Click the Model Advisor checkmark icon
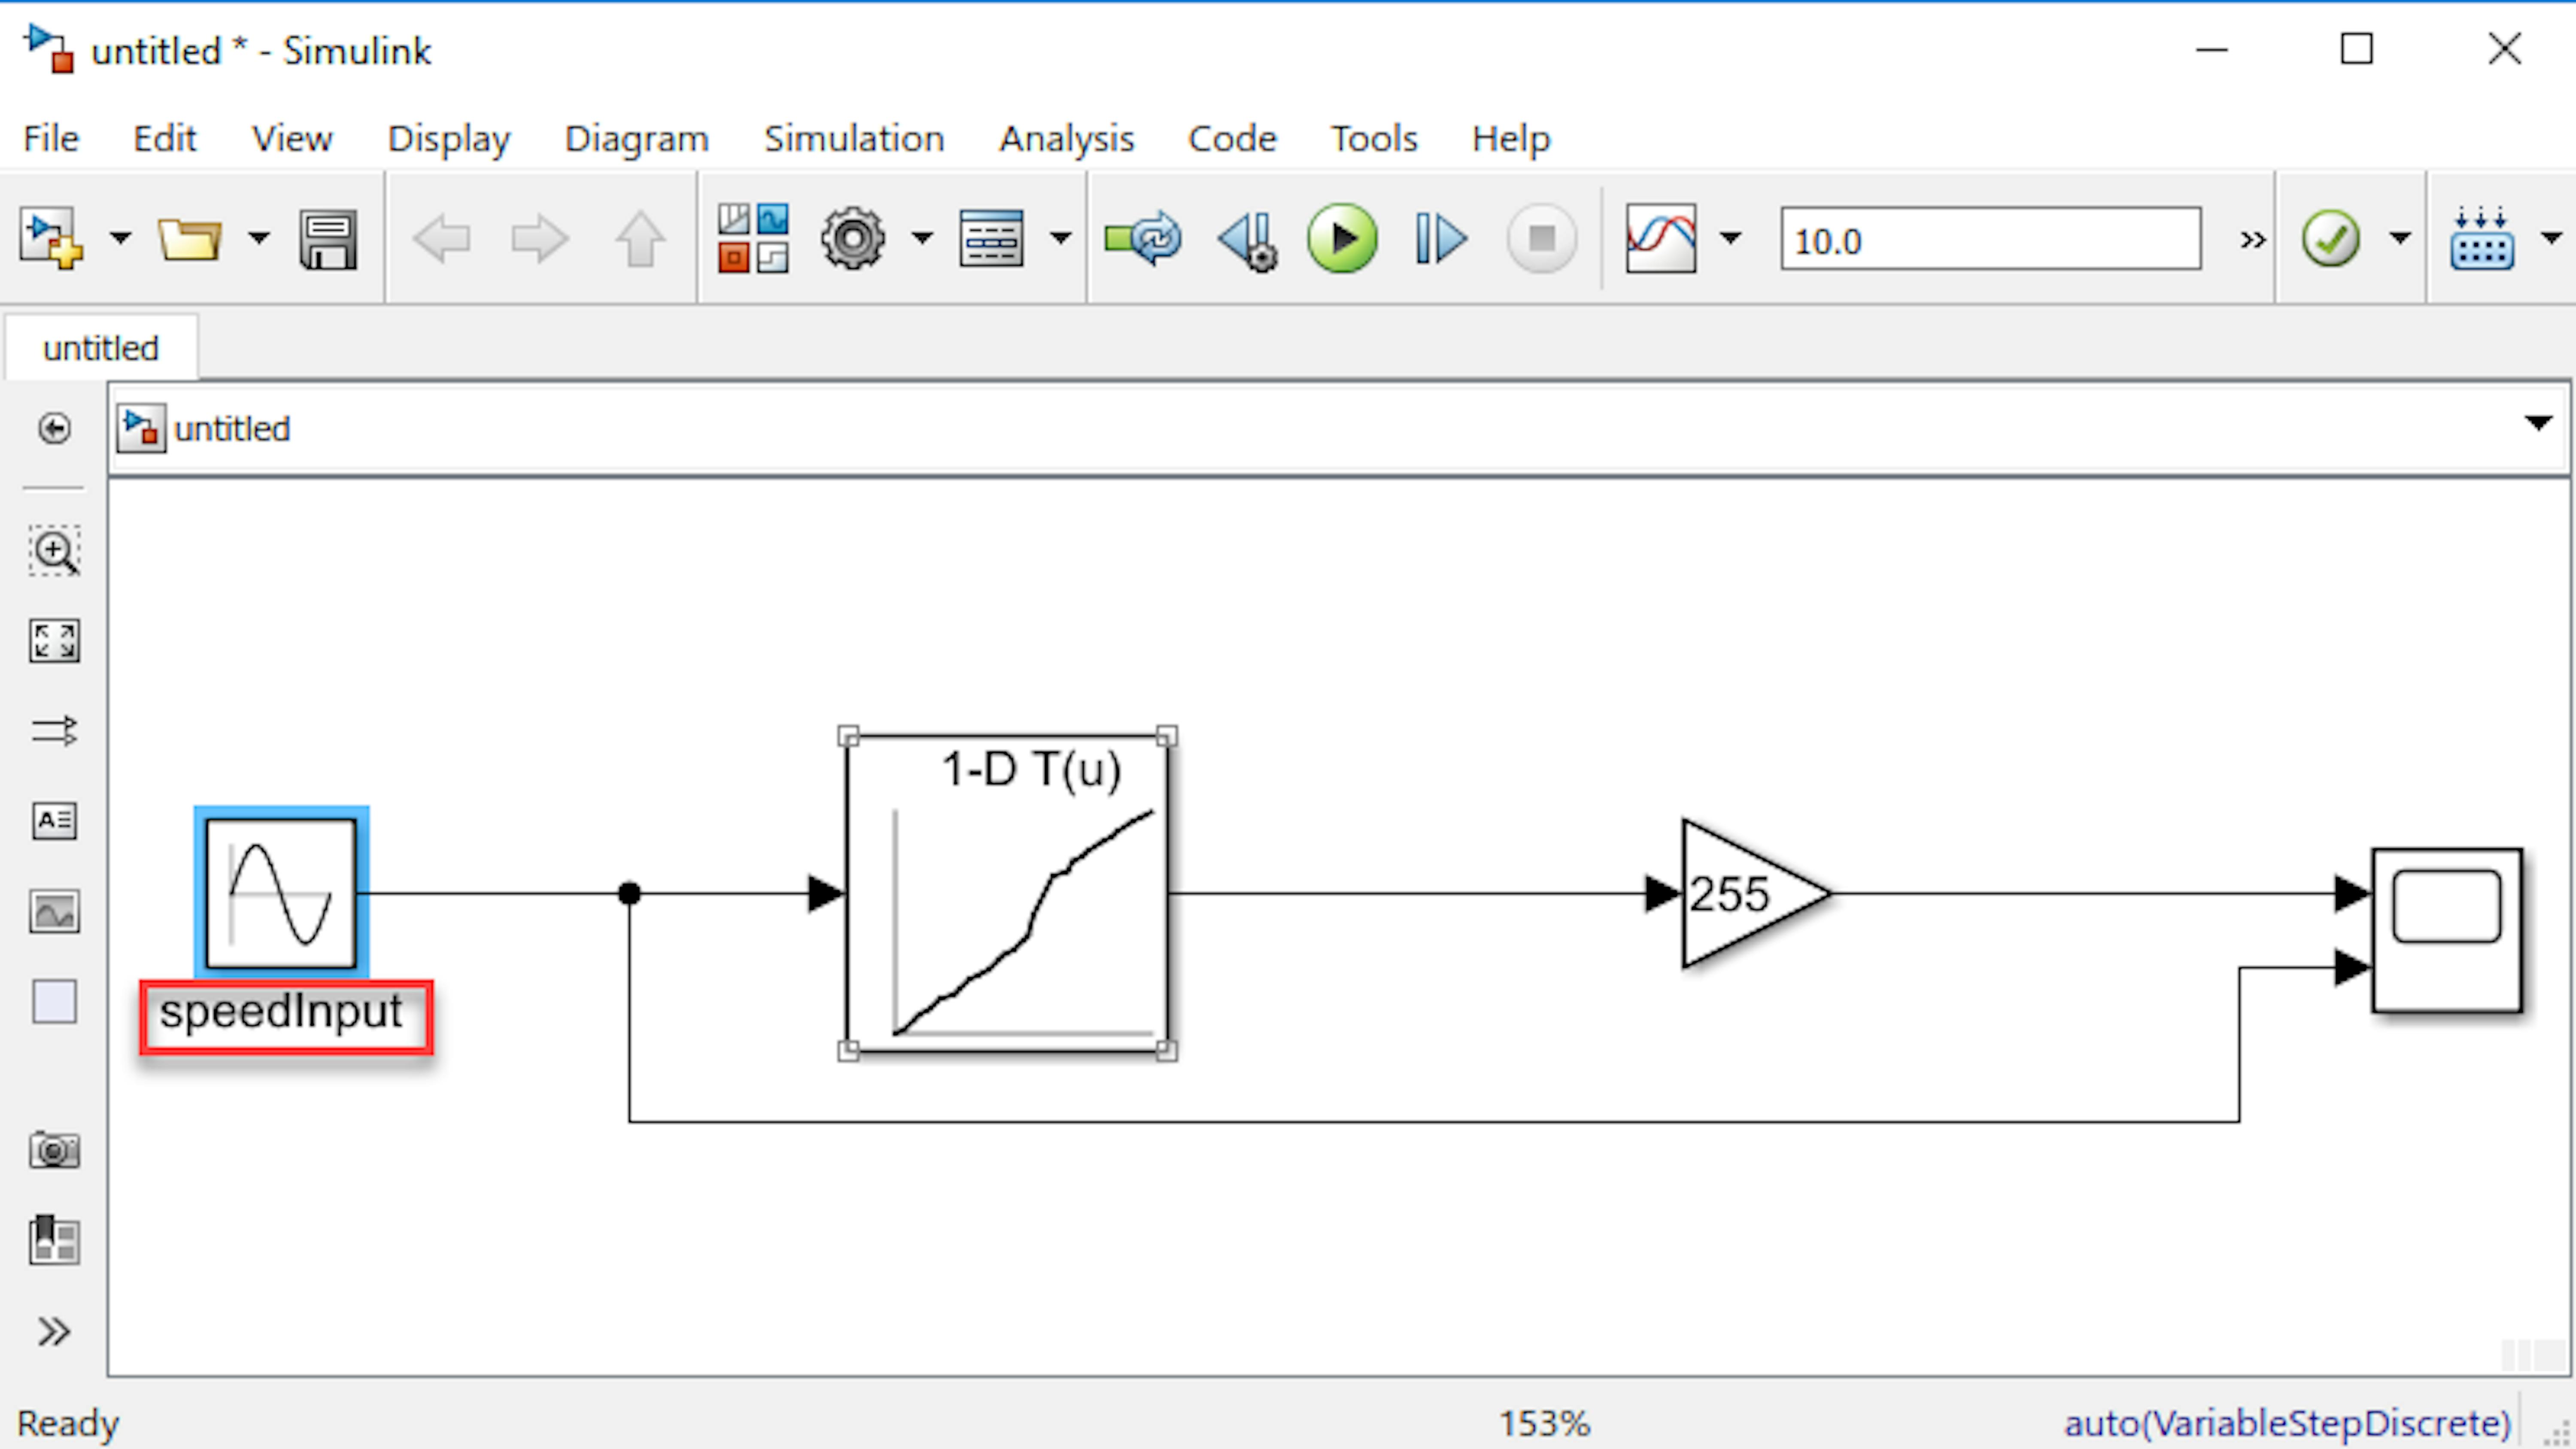Screen dimensions: 2576x1449 [x=2331, y=239]
